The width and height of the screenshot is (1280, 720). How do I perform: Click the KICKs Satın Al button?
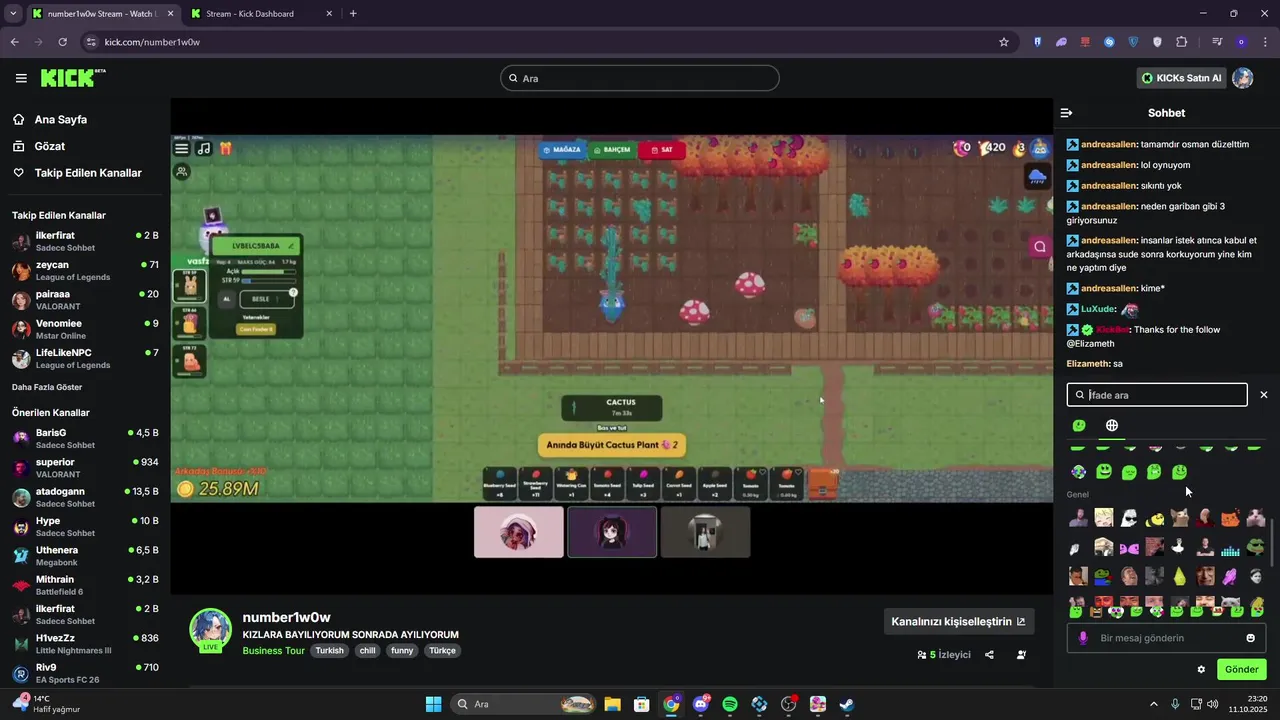1181,78
